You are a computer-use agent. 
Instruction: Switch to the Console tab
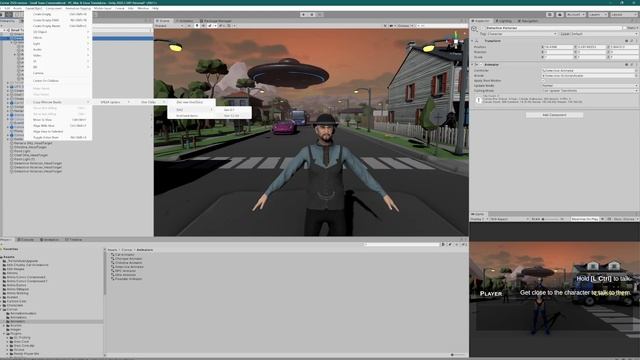[26, 240]
